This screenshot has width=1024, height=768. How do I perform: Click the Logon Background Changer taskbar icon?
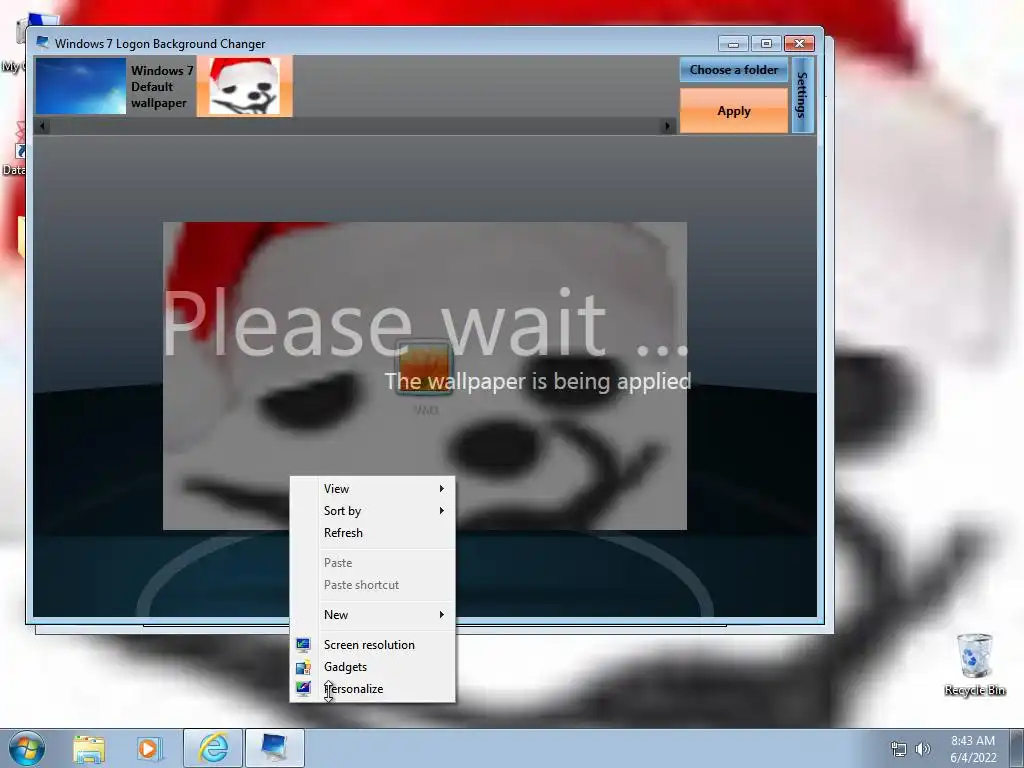click(x=274, y=748)
